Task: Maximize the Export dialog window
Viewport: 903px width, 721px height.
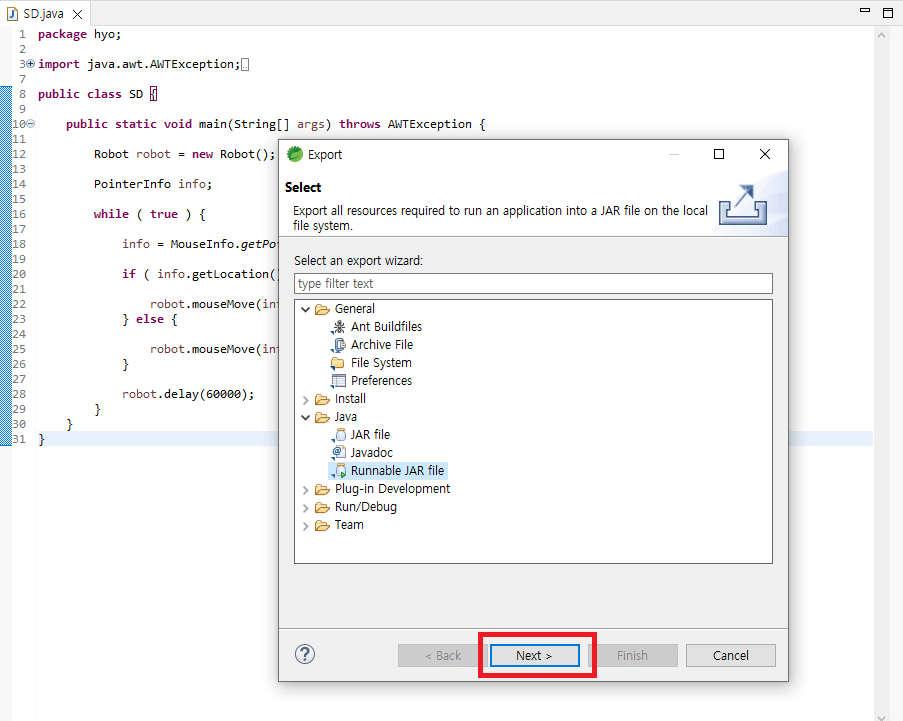Action: (719, 154)
